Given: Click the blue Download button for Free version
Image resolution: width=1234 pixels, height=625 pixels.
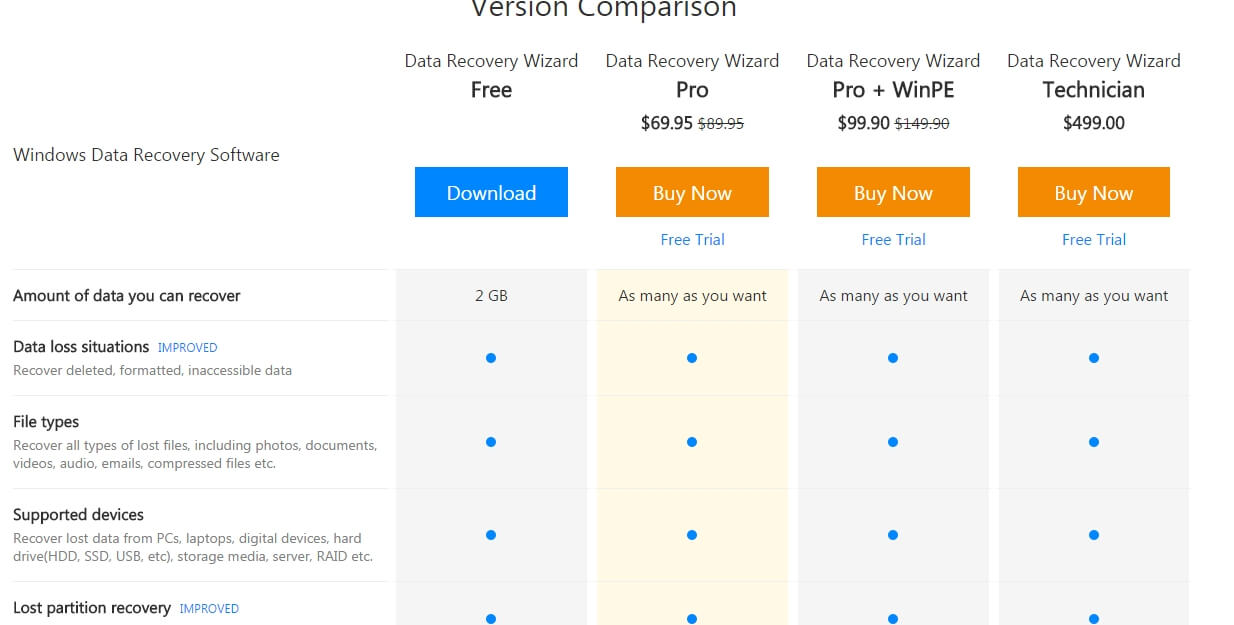Looking at the screenshot, I should [x=491, y=192].
